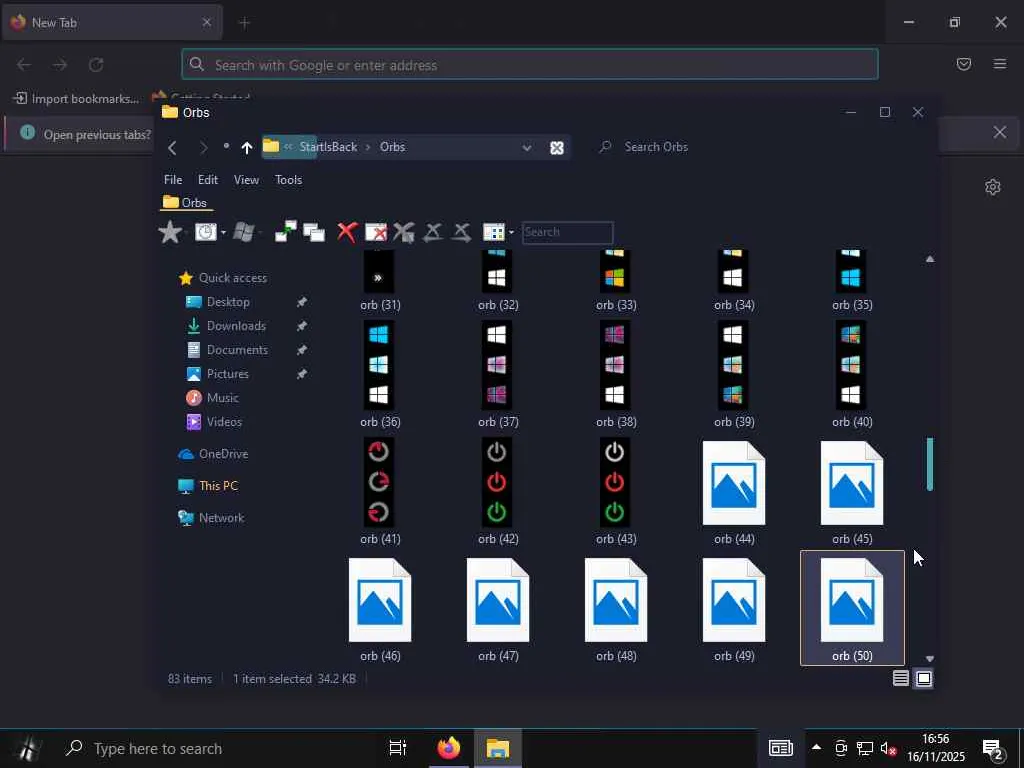
Task: Click the vertical scrollbar thumb in file list
Action: [x=929, y=464]
